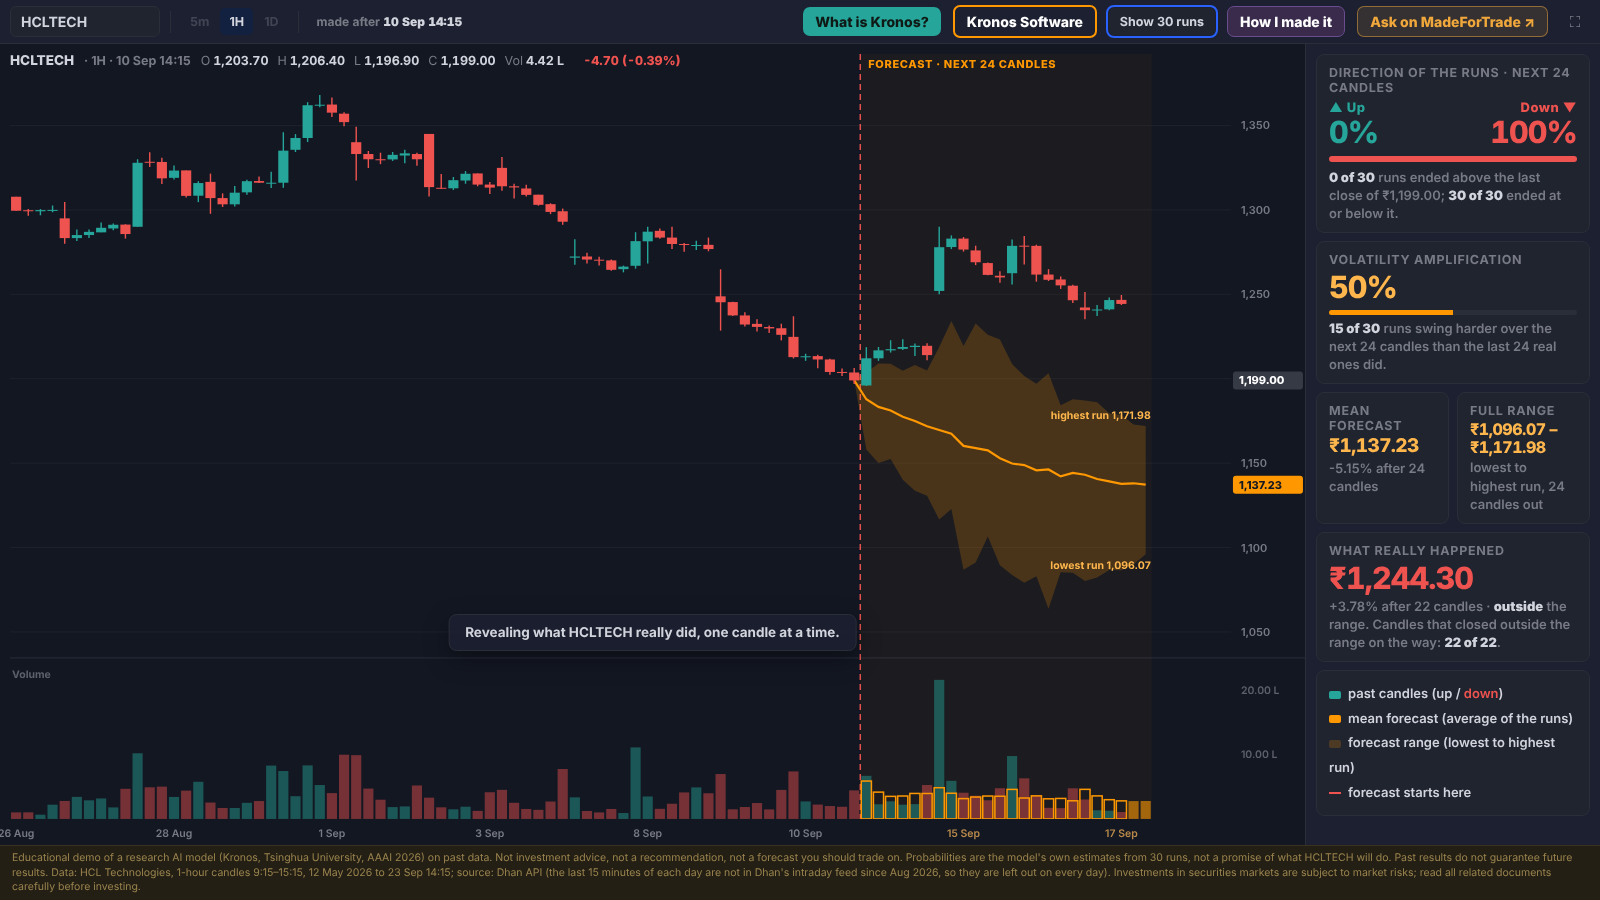Click the red forecast starts here legend dash
Screen dimensions: 1600x900
(x=1335, y=793)
